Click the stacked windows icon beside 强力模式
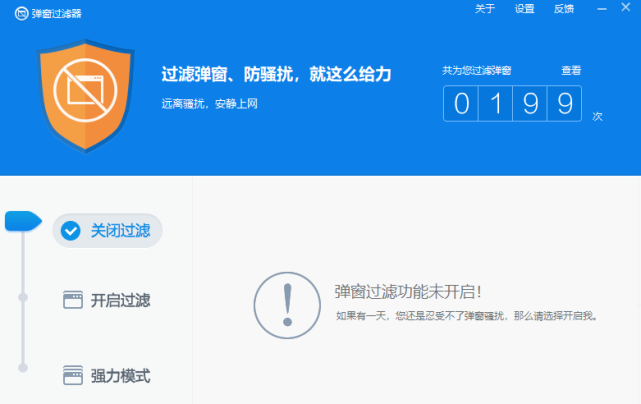 [73, 375]
